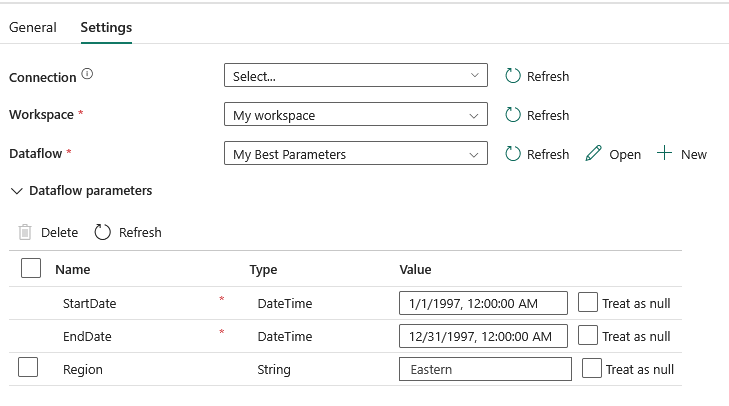Select the Settings tab
Viewport: 729px width, 406px height.
coord(106,27)
